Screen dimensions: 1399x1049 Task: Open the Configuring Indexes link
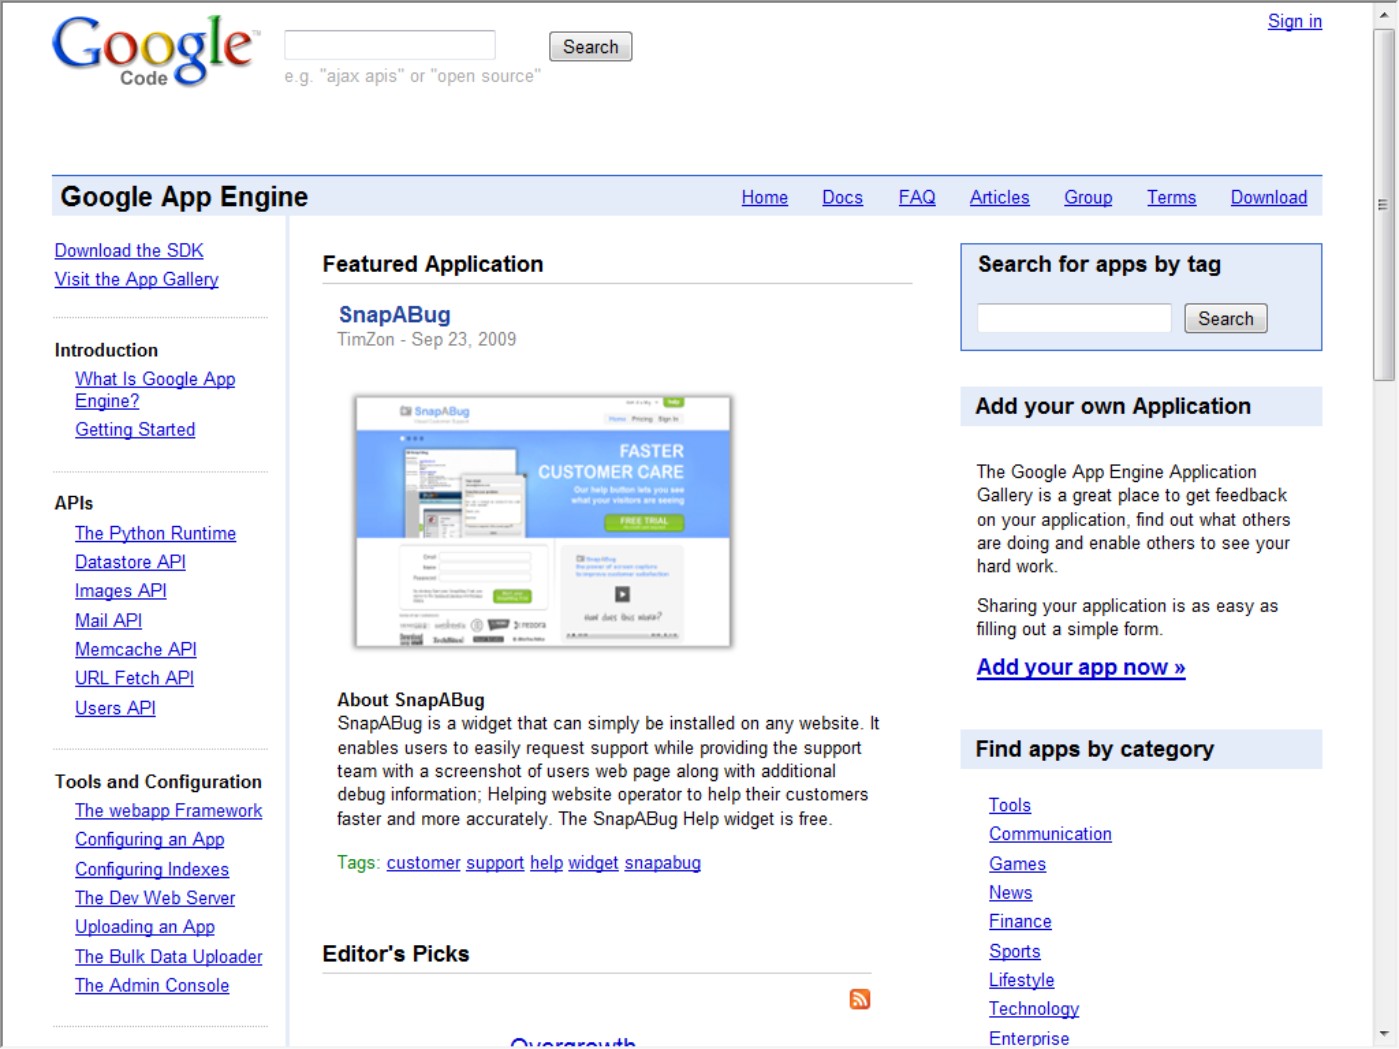click(x=152, y=870)
